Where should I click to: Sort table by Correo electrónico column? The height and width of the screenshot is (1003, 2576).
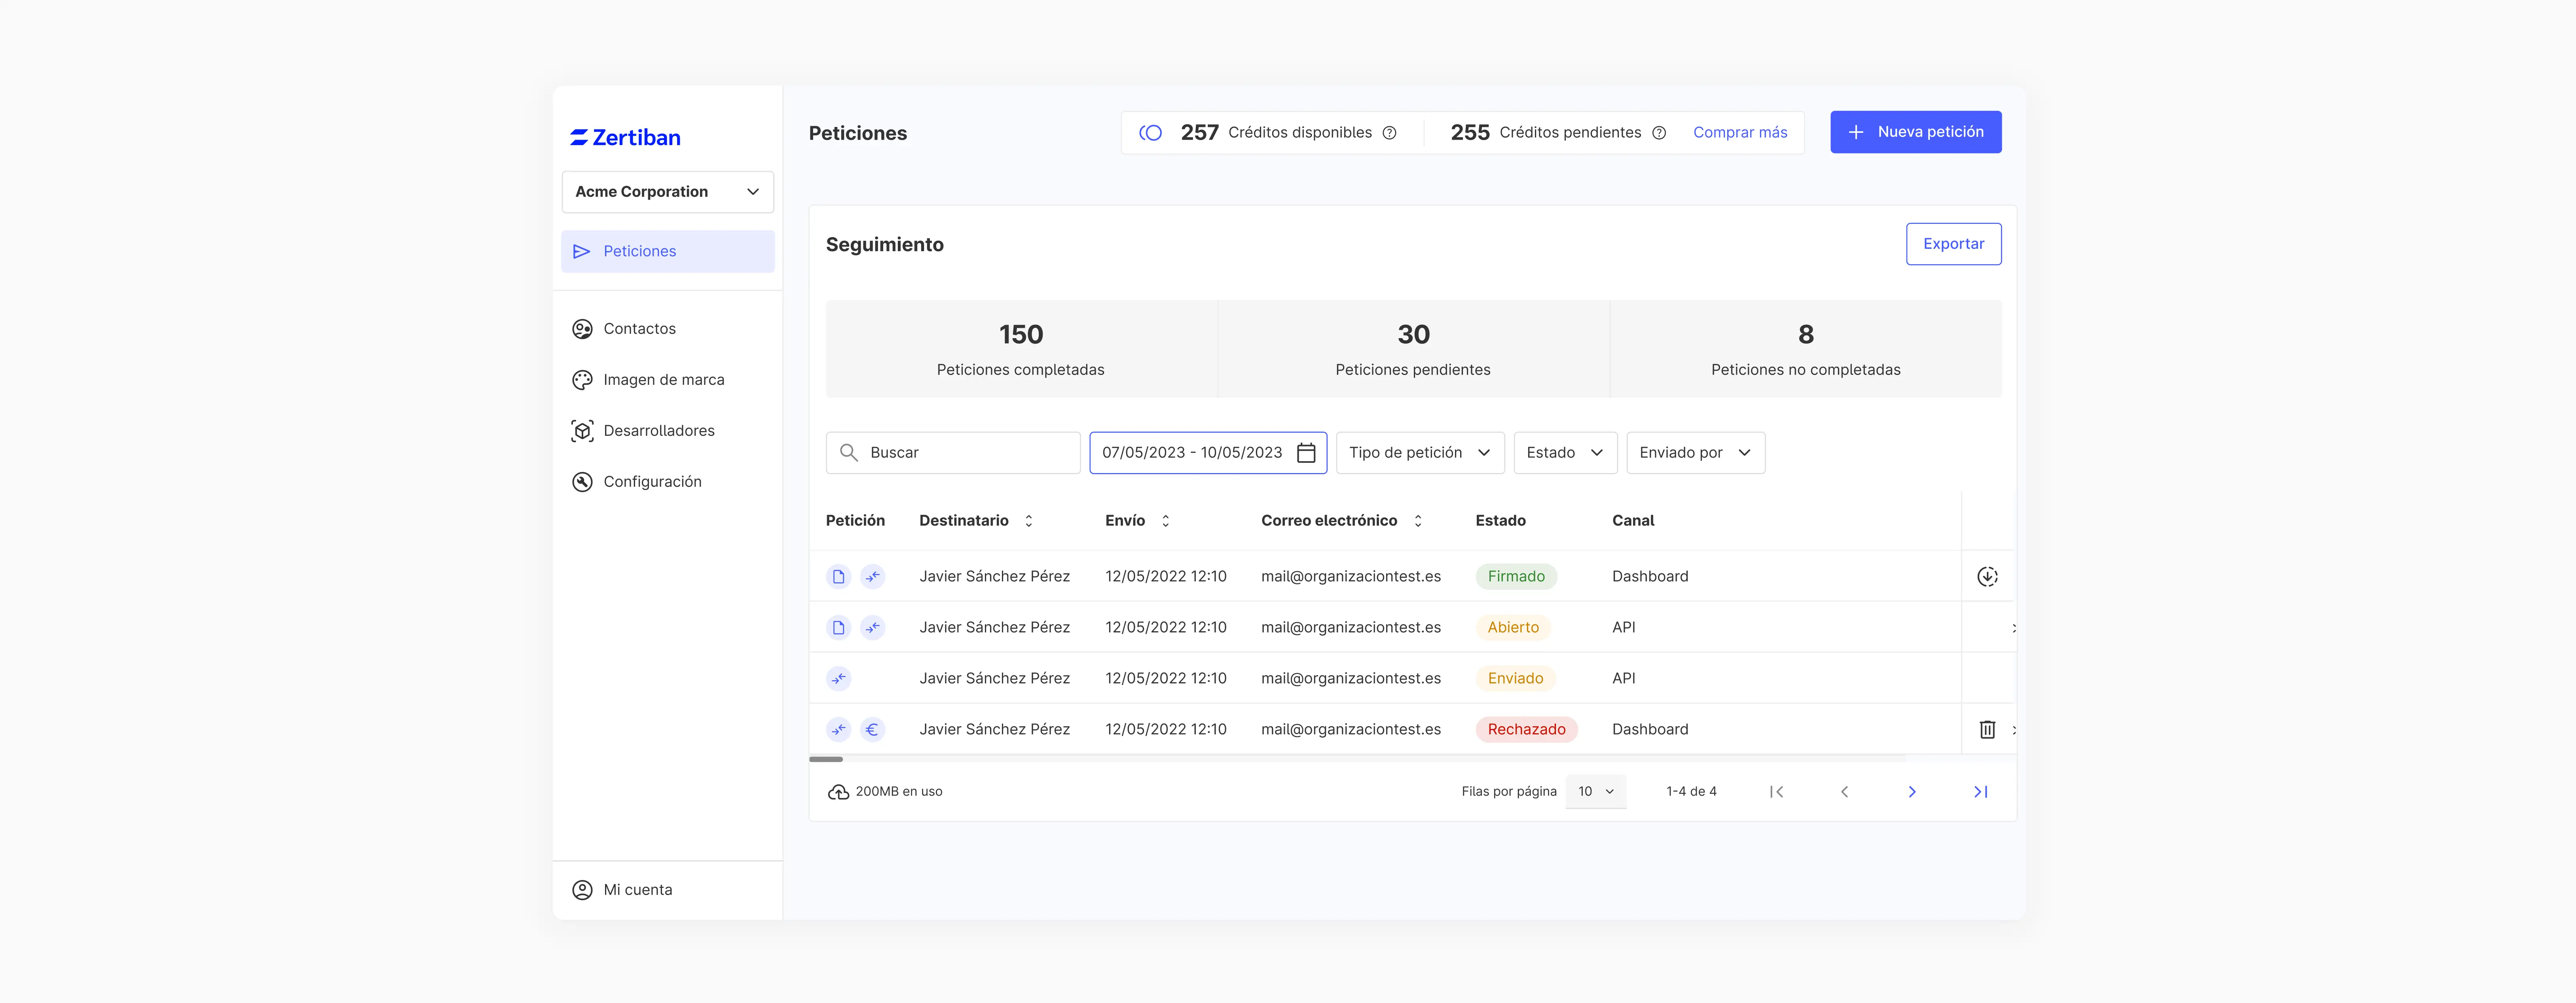[1417, 521]
